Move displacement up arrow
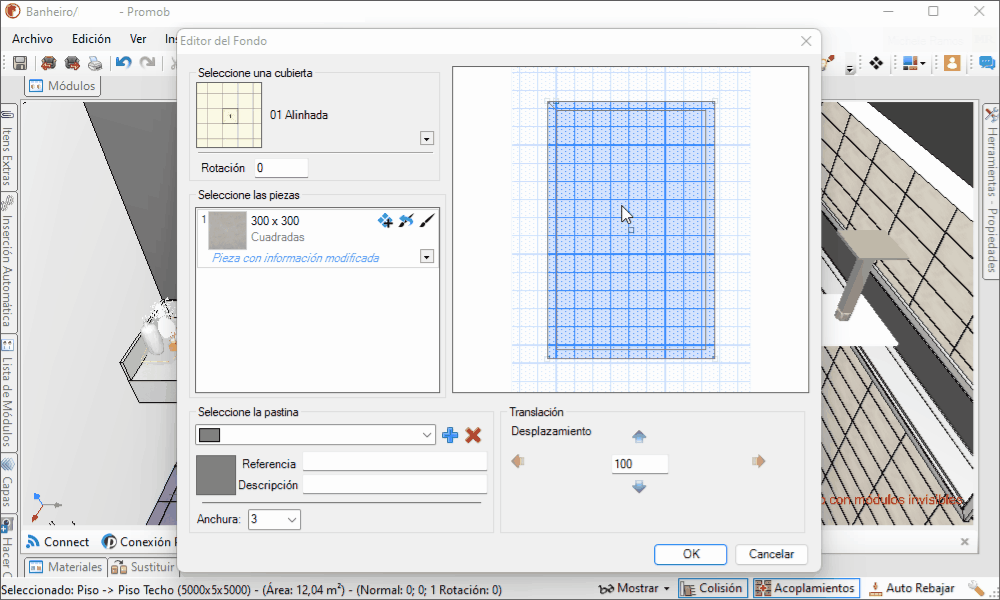This screenshot has width=1000, height=600. click(x=639, y=436)
